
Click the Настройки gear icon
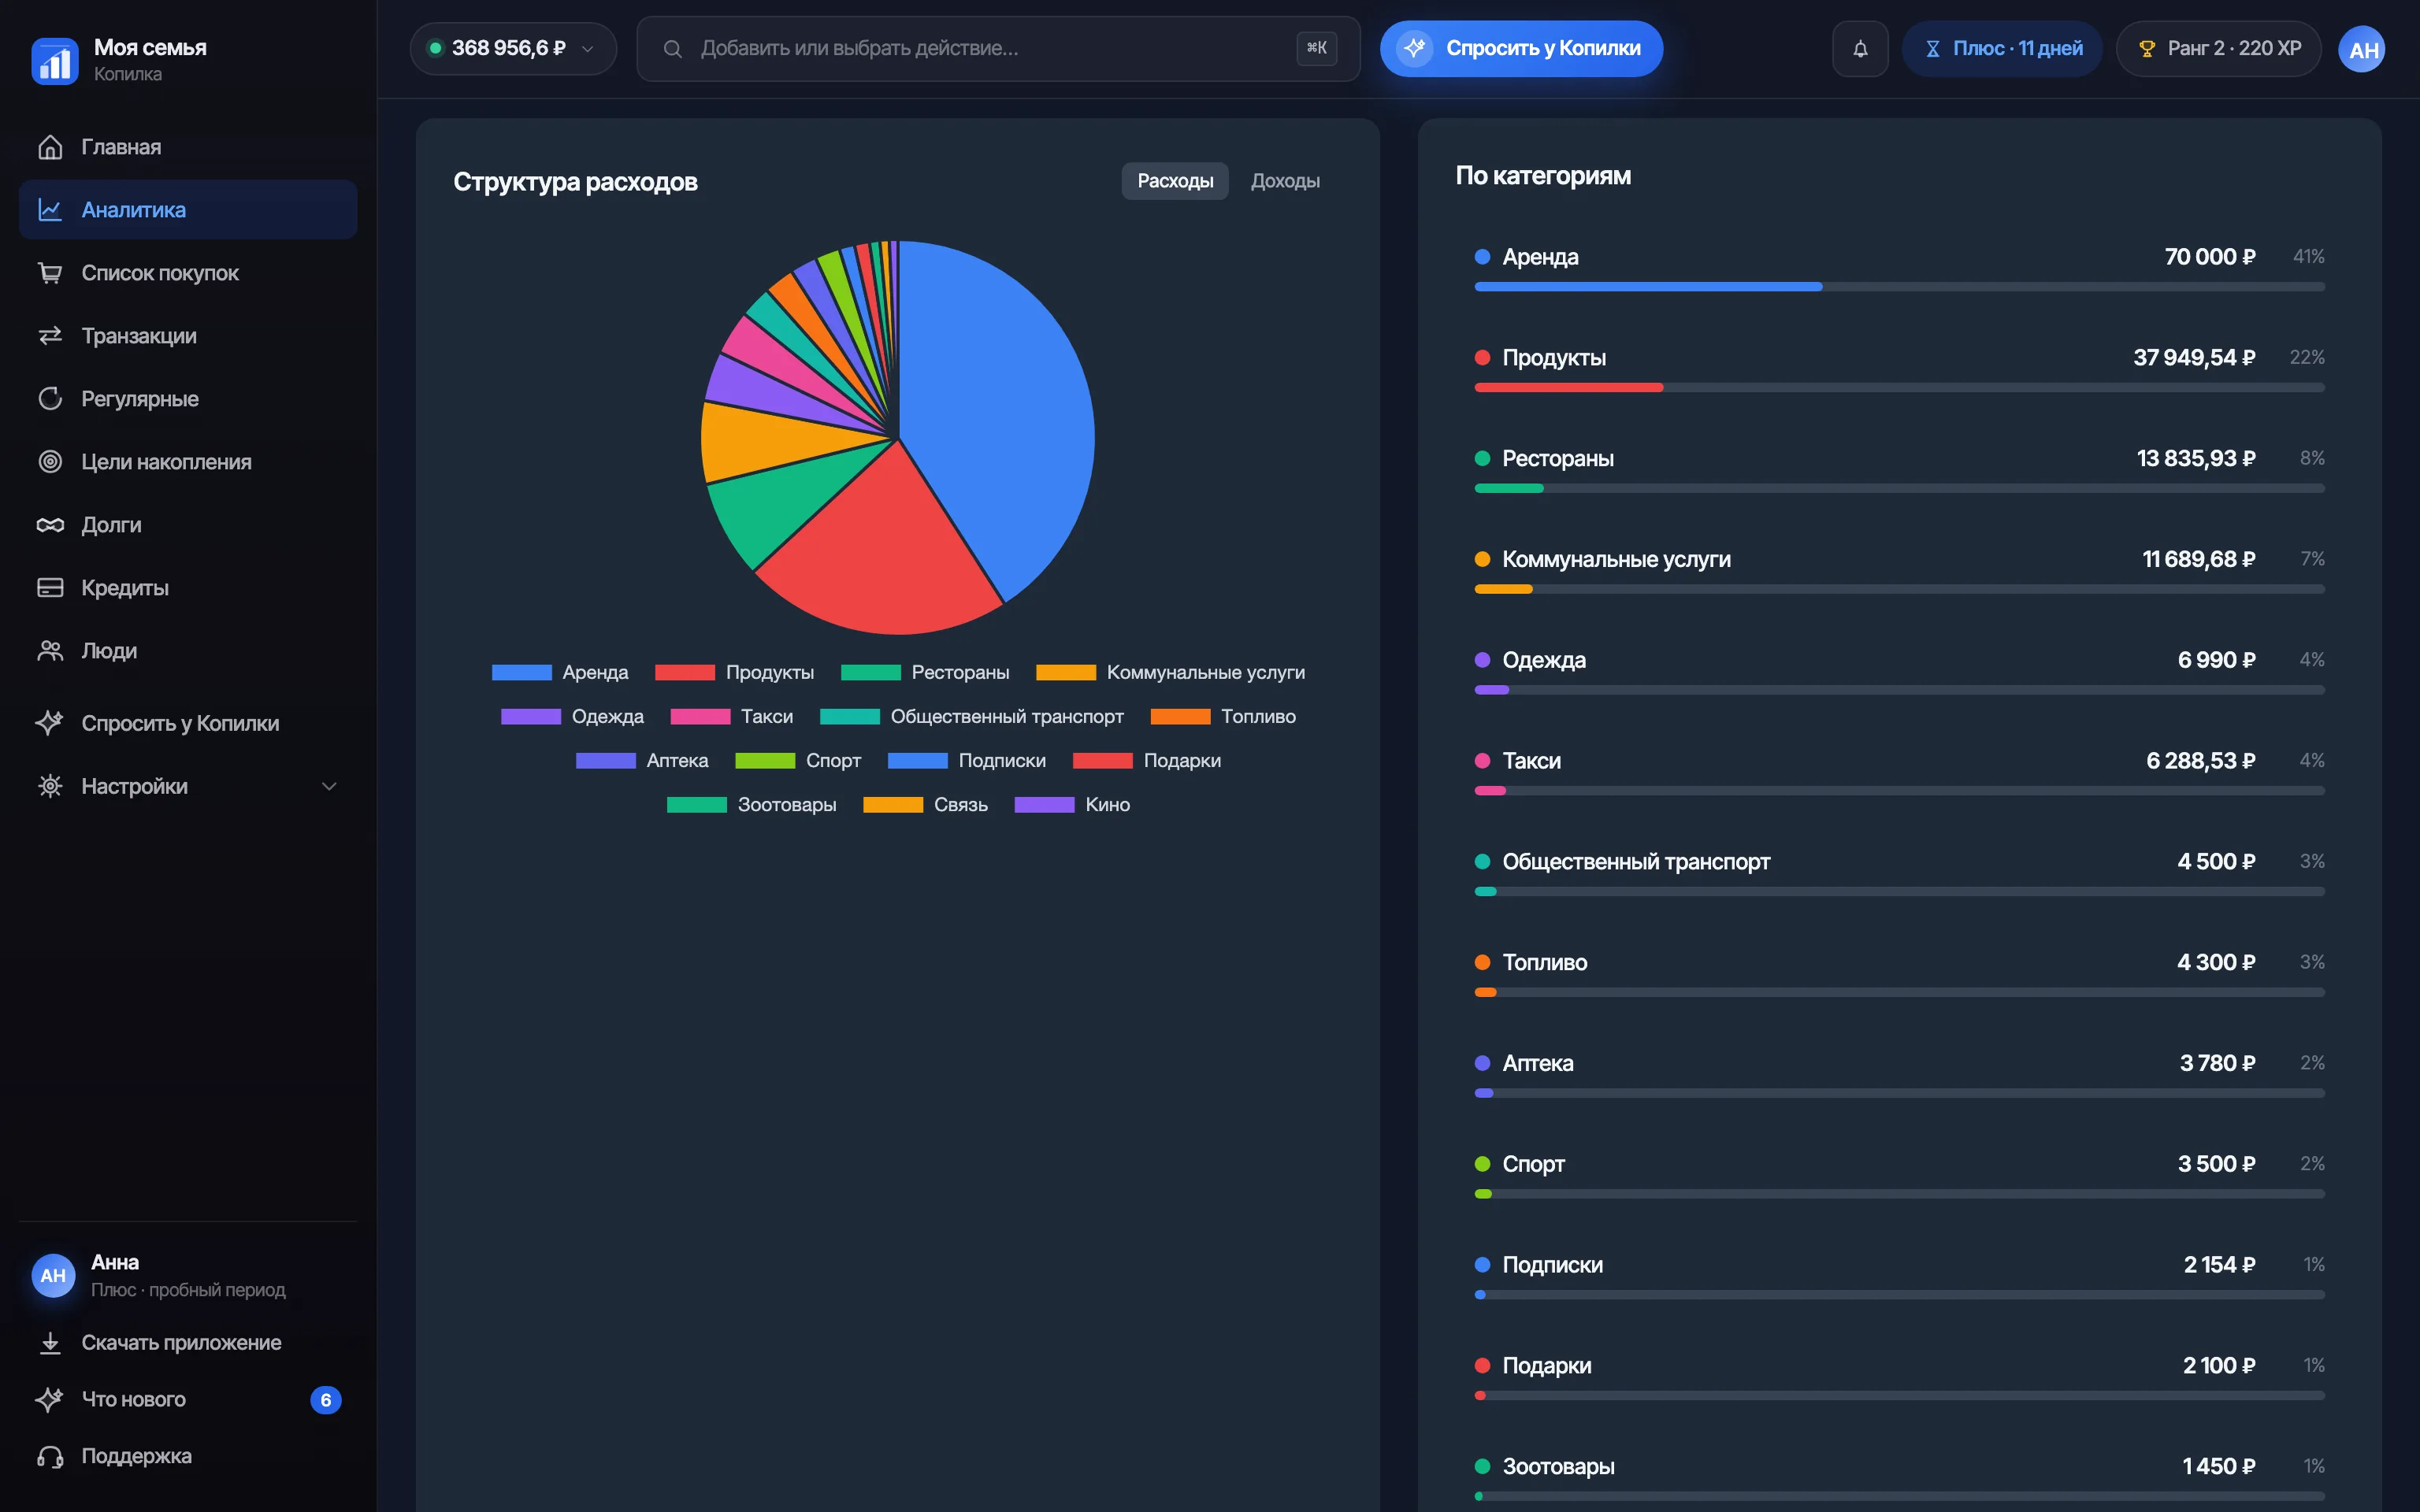point(50,786)
